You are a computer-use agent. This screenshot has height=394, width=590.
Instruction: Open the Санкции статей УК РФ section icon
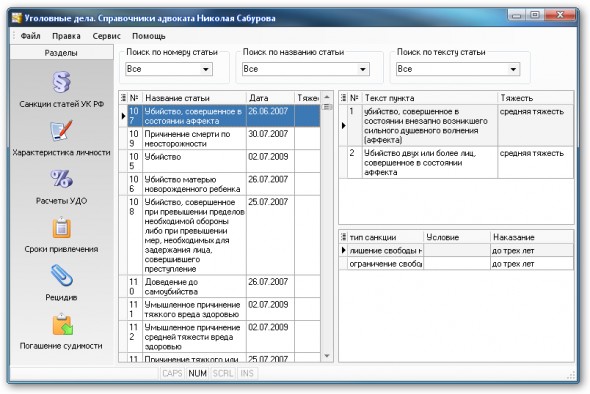(x=61, y=82)
